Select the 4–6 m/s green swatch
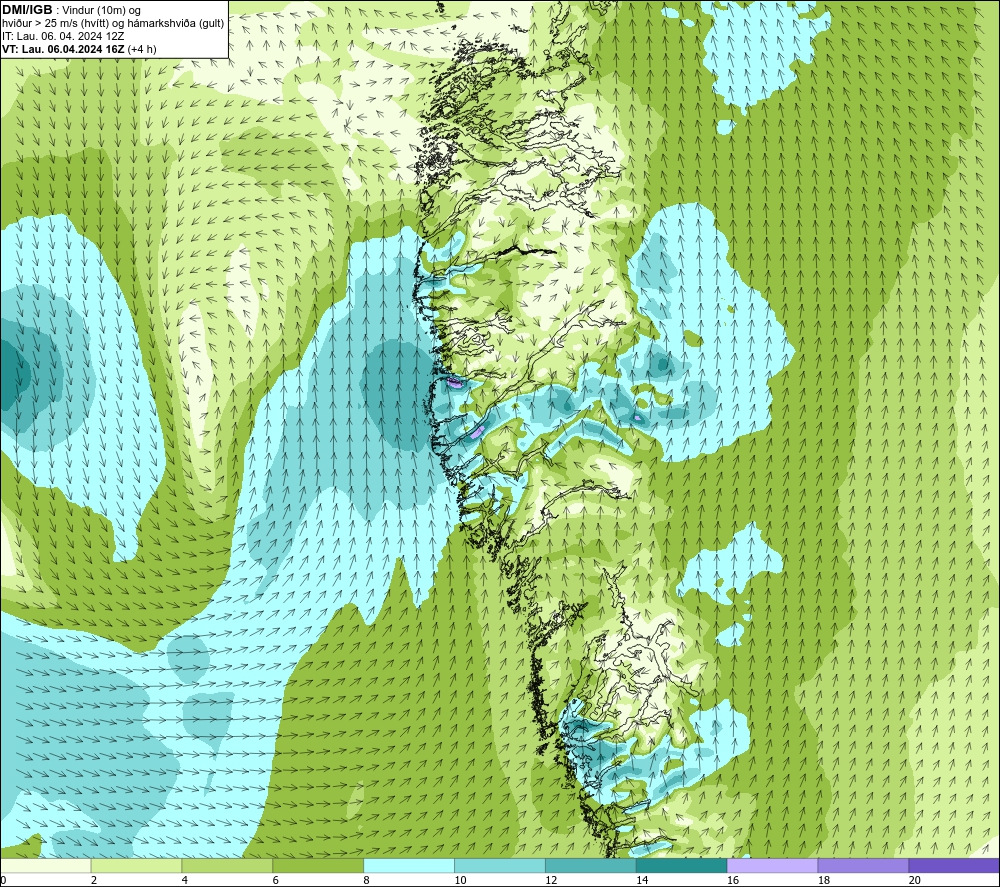1000x887 pixels. (x=227, y=865)
